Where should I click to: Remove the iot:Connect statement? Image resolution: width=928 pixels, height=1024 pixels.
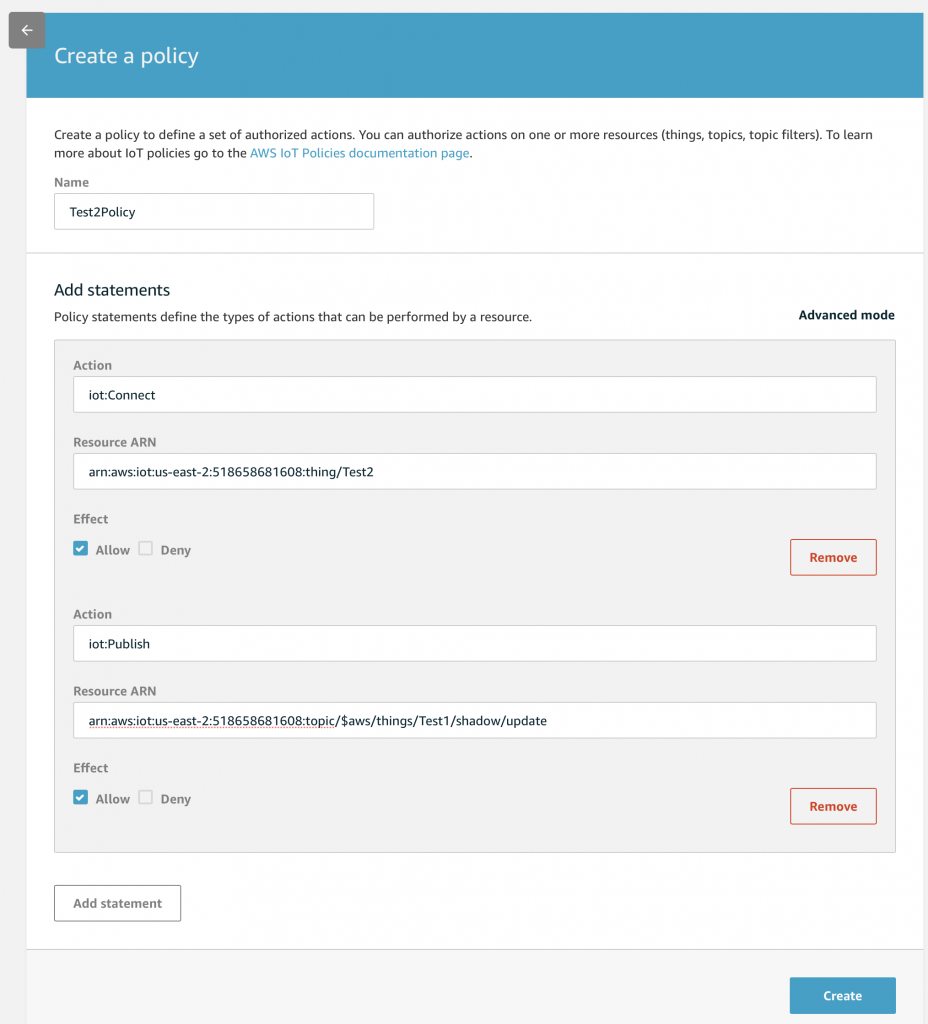pos(833,557)
